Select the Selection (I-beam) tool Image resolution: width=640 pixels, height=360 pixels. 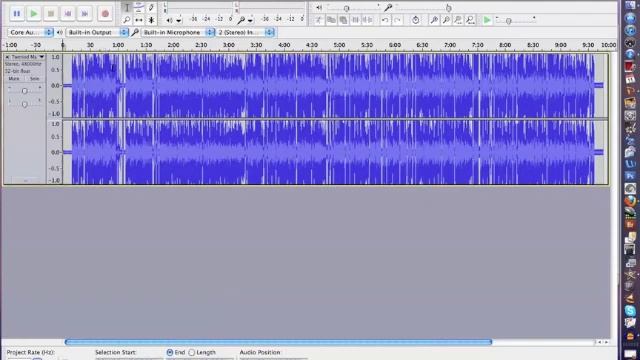(x=127, y=7)
